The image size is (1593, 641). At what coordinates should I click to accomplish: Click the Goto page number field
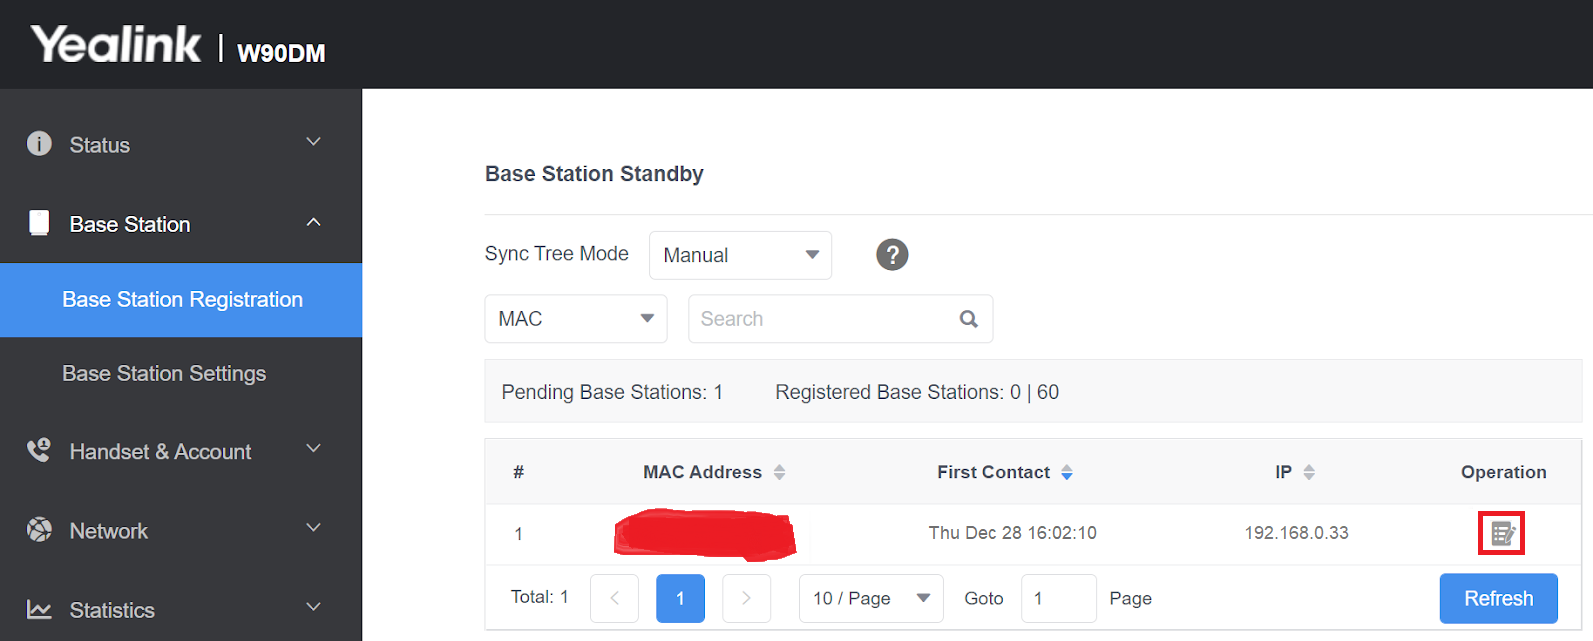tap(1058, 598)
